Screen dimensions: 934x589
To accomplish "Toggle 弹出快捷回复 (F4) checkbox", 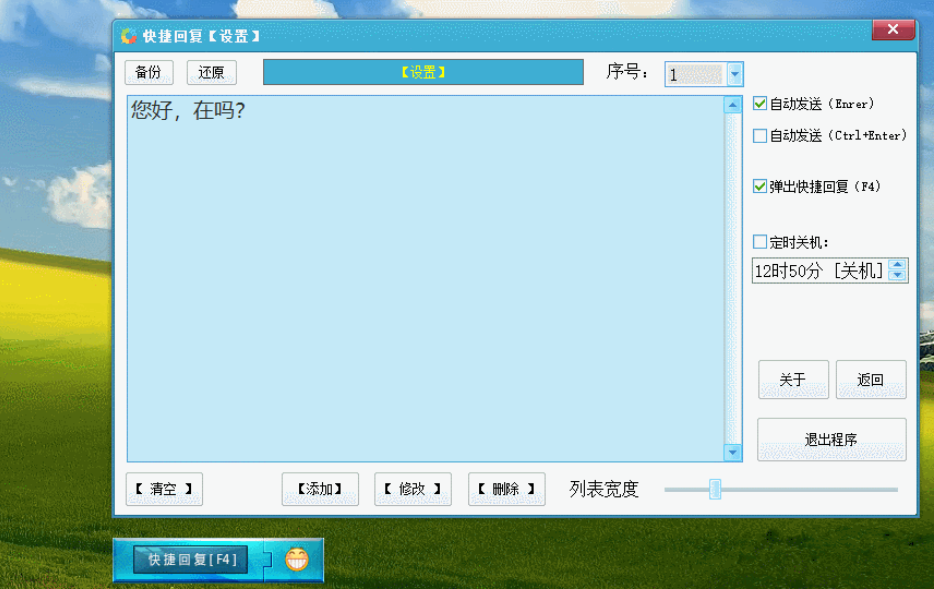I will pos(759,186).
